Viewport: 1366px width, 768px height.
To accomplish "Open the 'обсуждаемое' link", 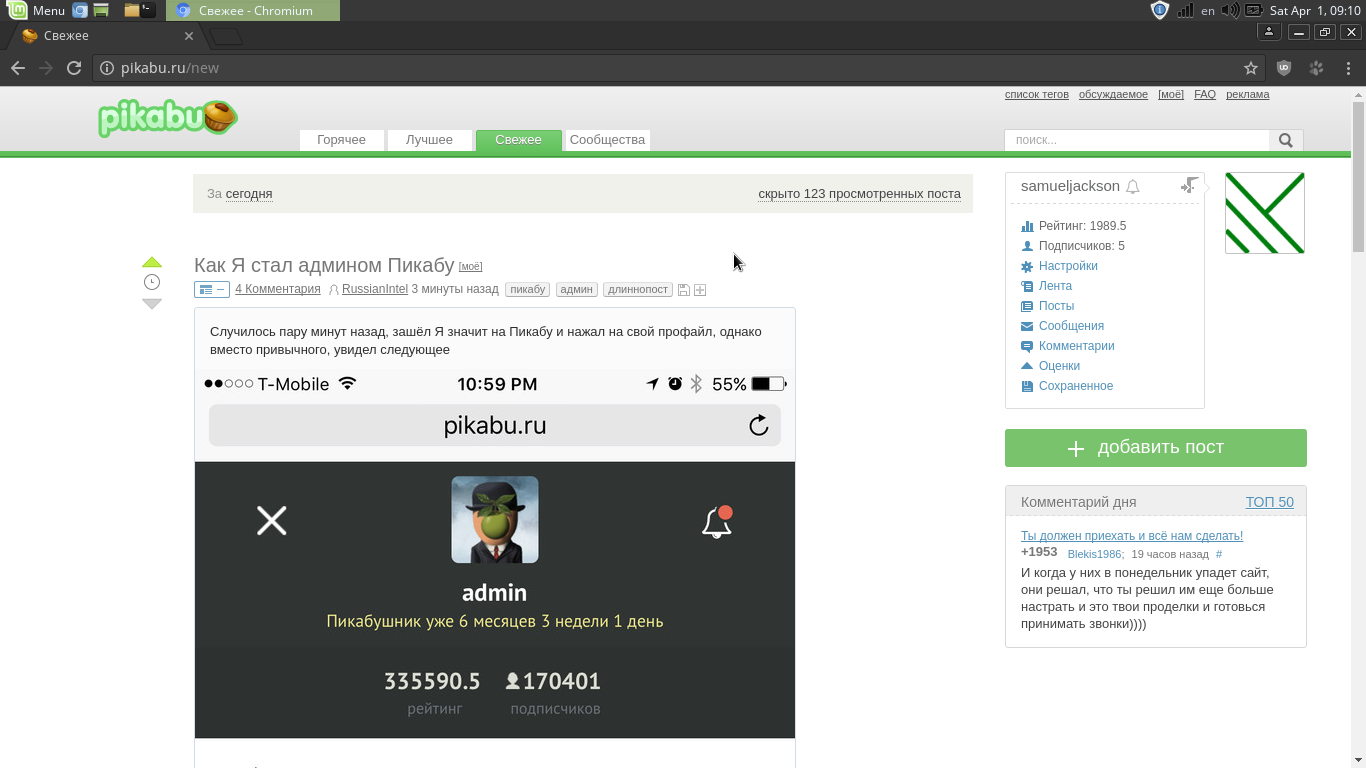I will [1113, 95].
